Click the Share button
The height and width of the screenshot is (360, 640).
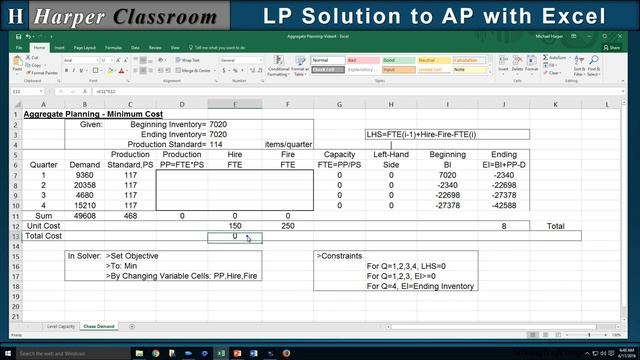click(x=611, y=48)
